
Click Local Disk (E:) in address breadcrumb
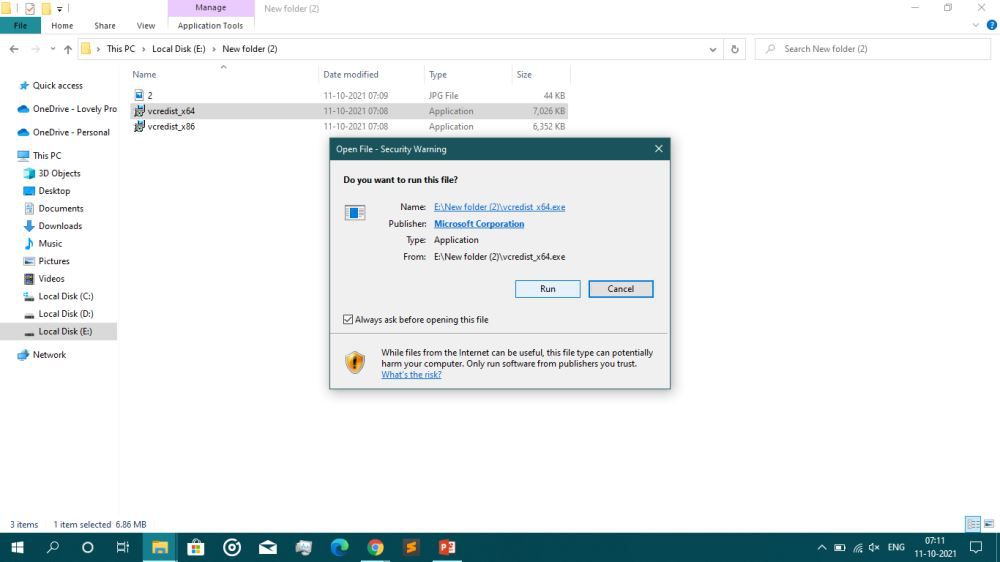click(179, 49)
